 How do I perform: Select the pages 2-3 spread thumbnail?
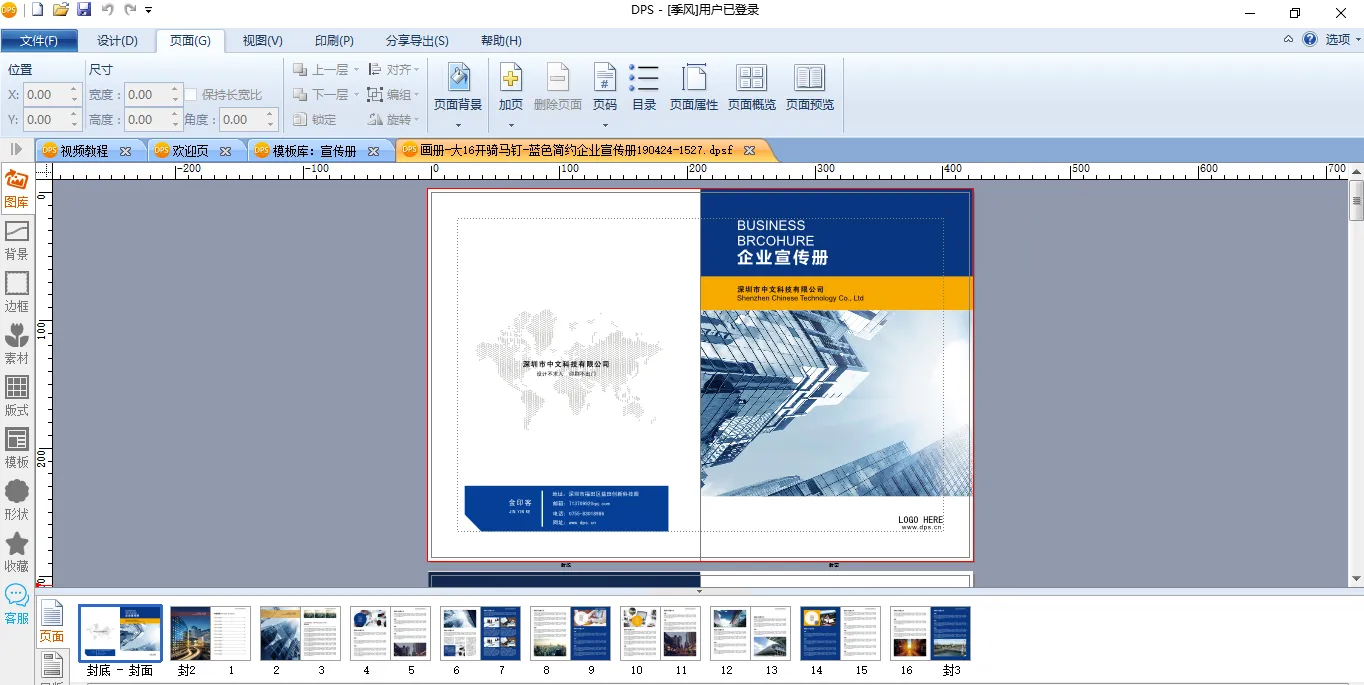300,633
